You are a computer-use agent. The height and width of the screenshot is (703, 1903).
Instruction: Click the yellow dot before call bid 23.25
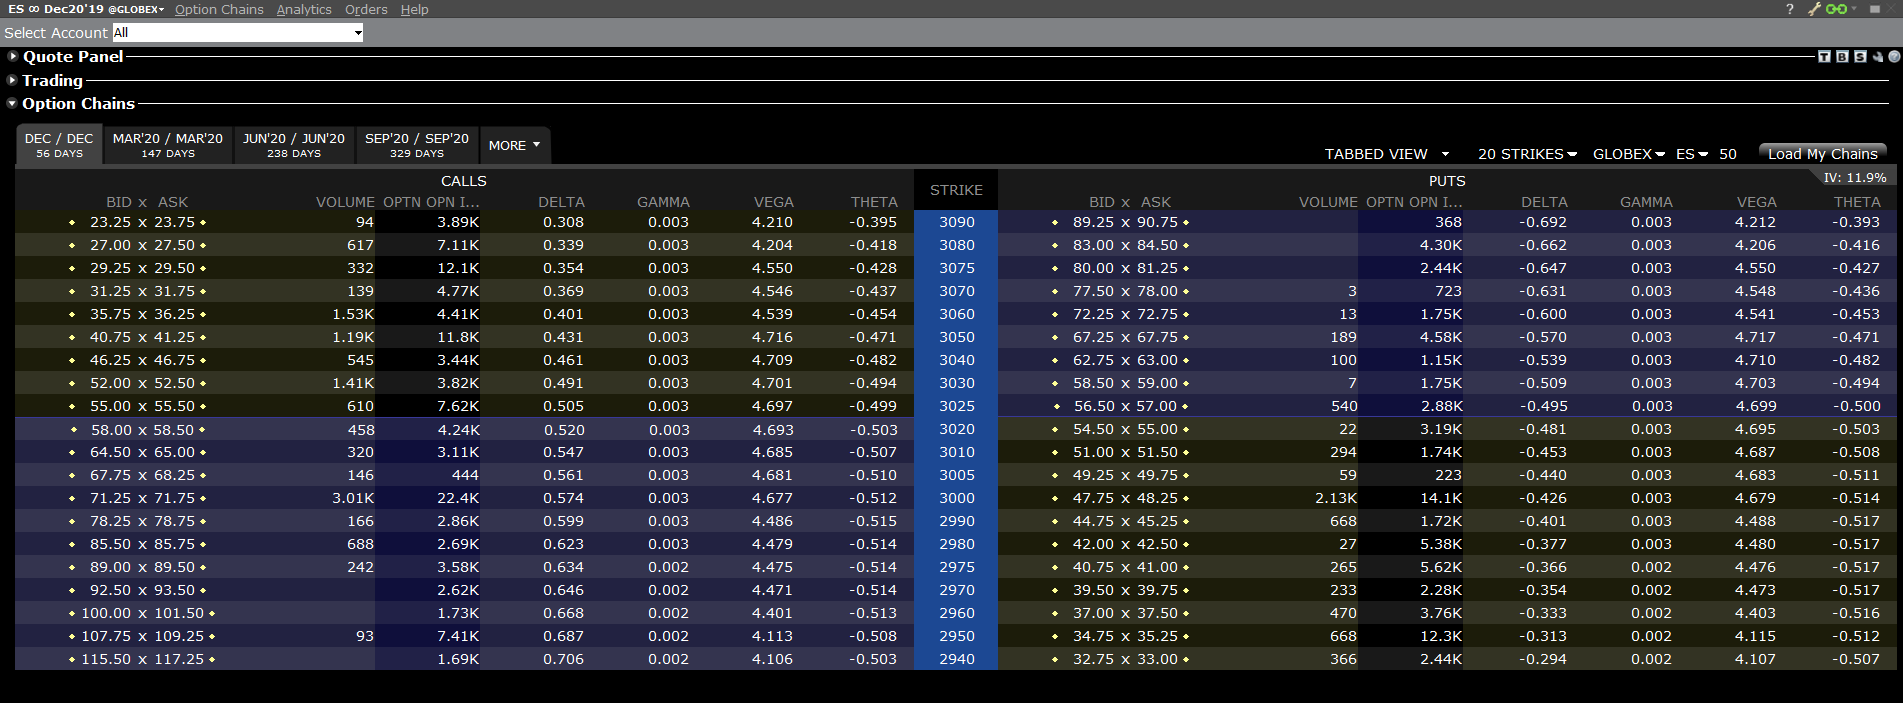72,222
